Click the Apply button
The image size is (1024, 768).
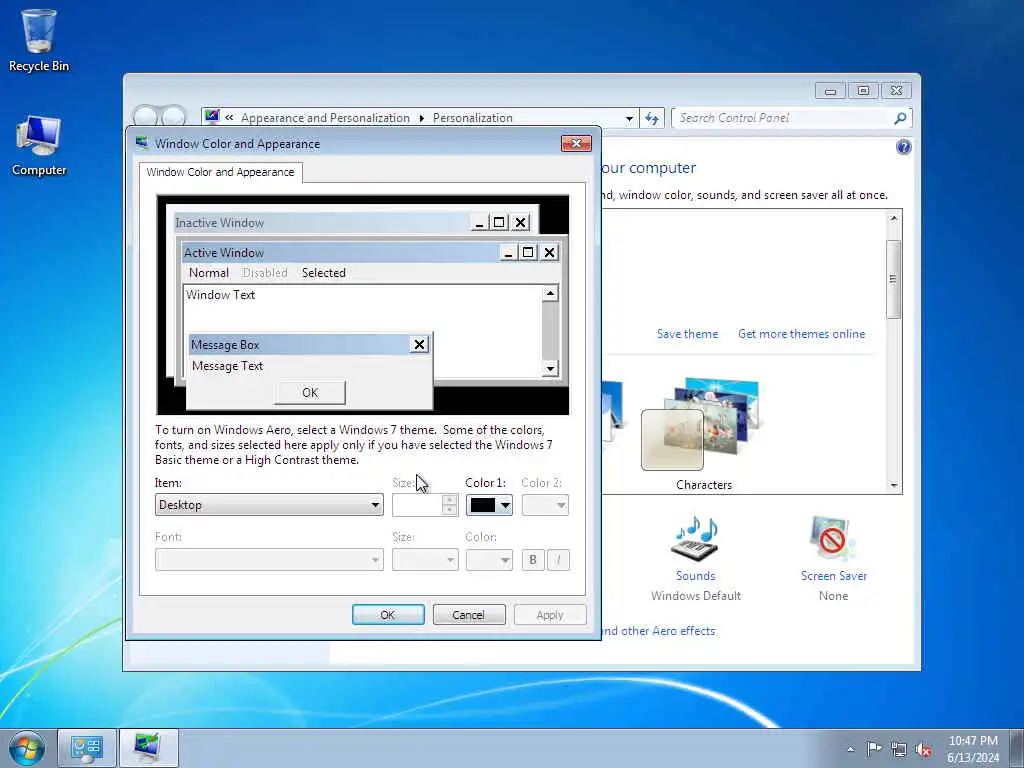coord(550,615)
